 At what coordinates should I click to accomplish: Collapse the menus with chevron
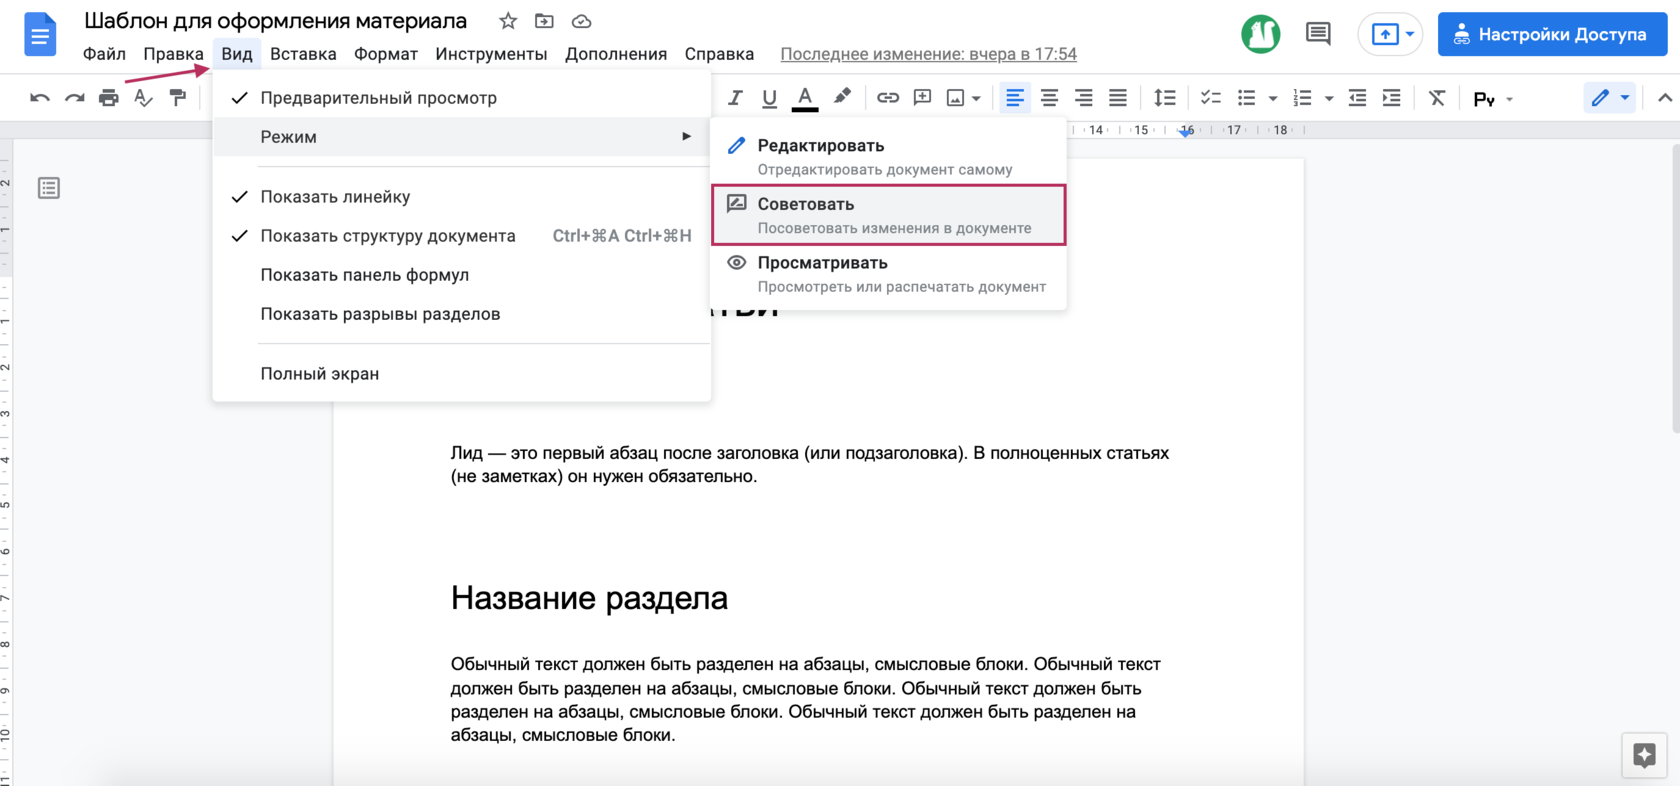coord(1664,98)
